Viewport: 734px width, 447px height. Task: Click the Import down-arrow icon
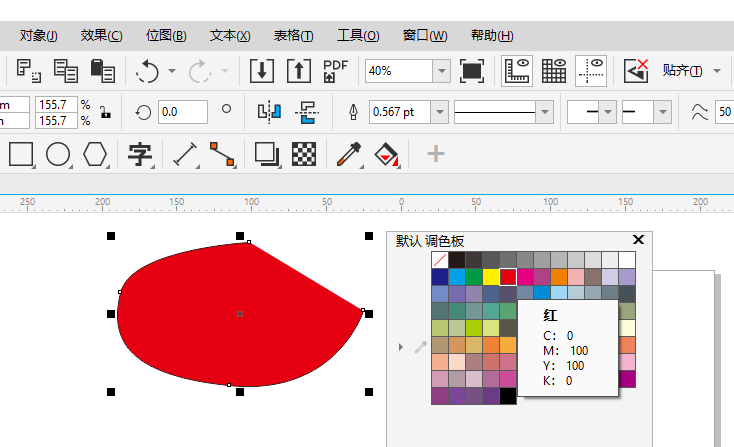tap(262, 71)
